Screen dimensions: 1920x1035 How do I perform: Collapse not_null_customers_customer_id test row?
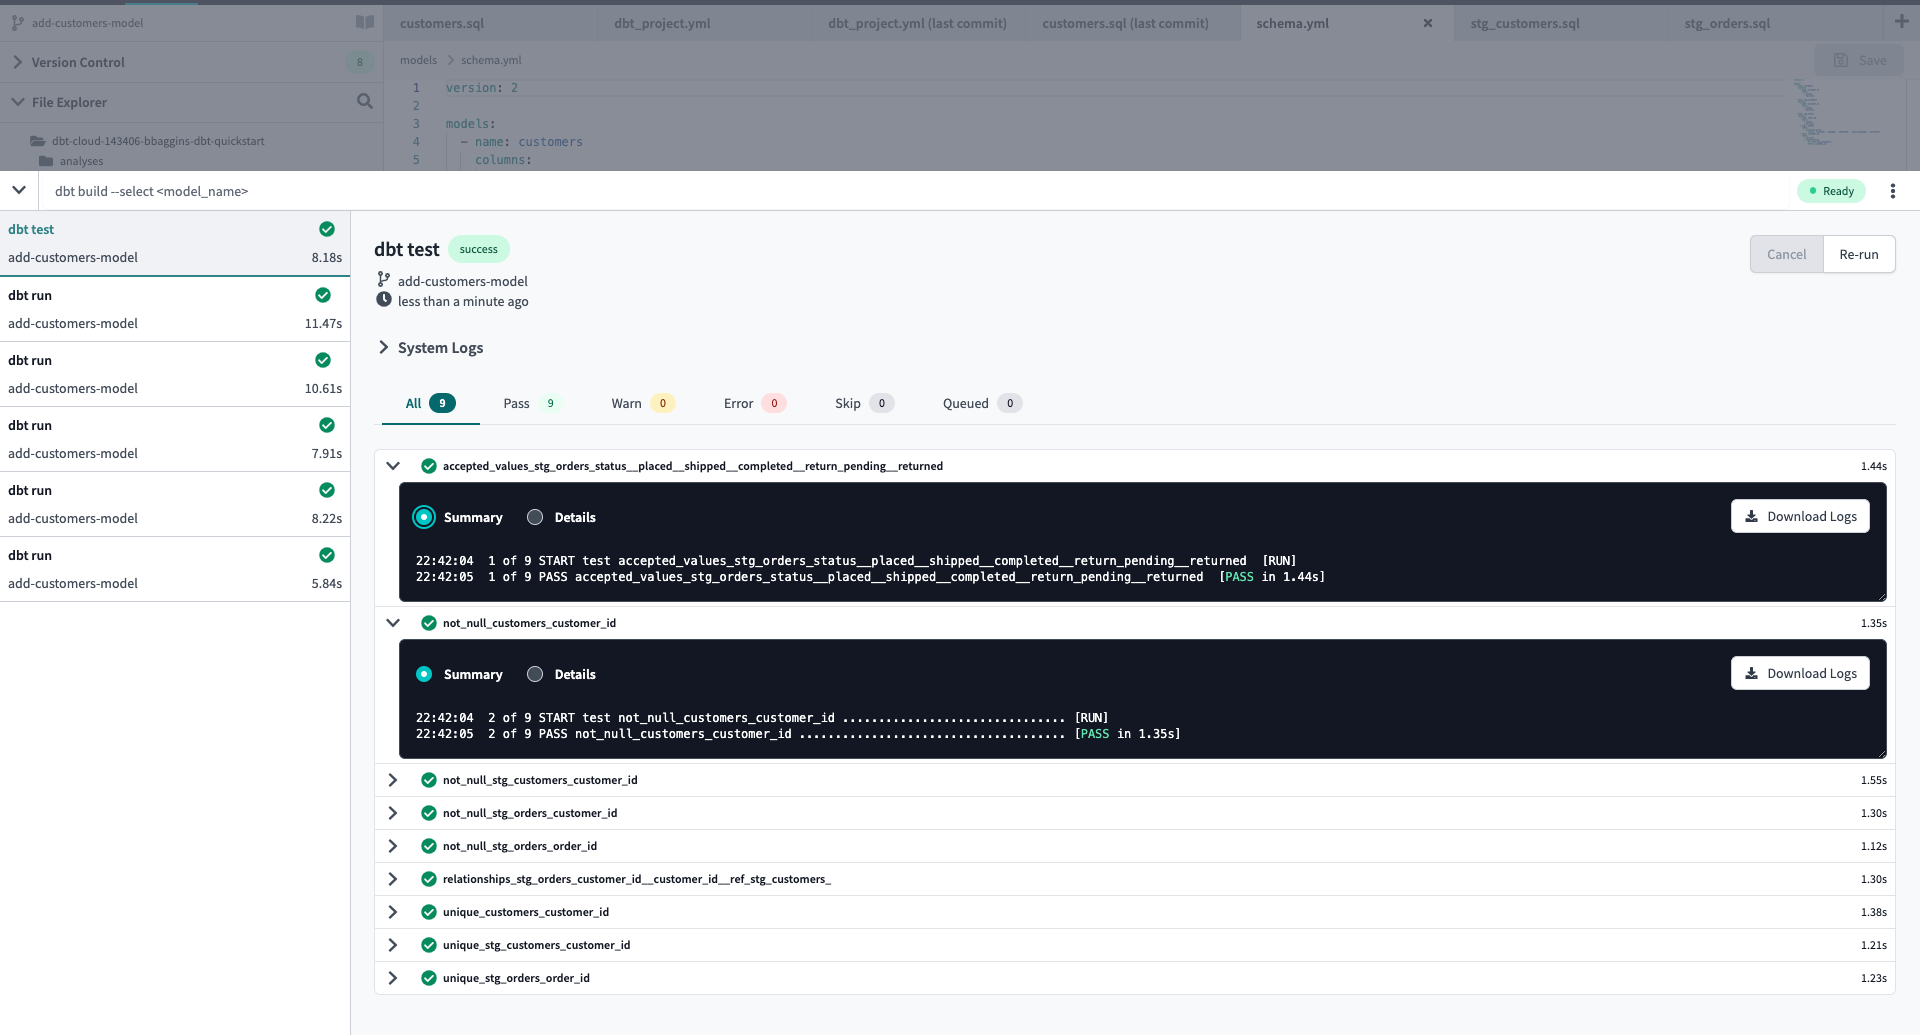pyautogui.click(x=393, y=623)
